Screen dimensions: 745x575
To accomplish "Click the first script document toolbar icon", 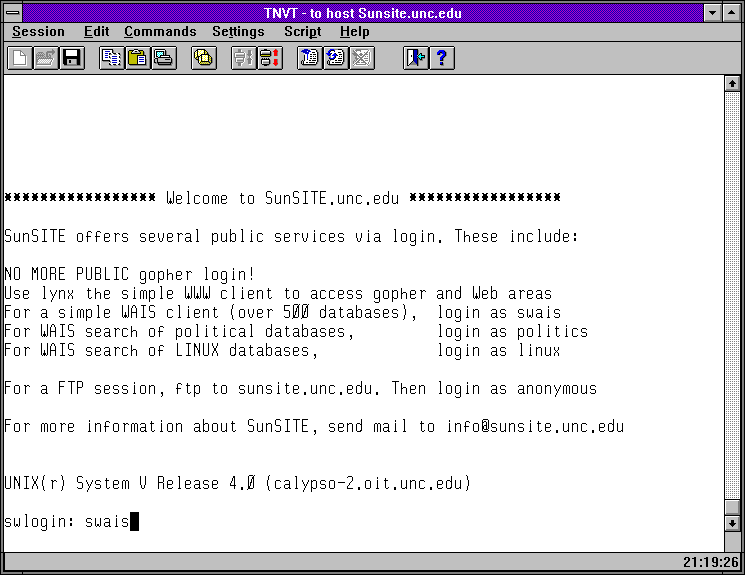I will coord(309,58).
